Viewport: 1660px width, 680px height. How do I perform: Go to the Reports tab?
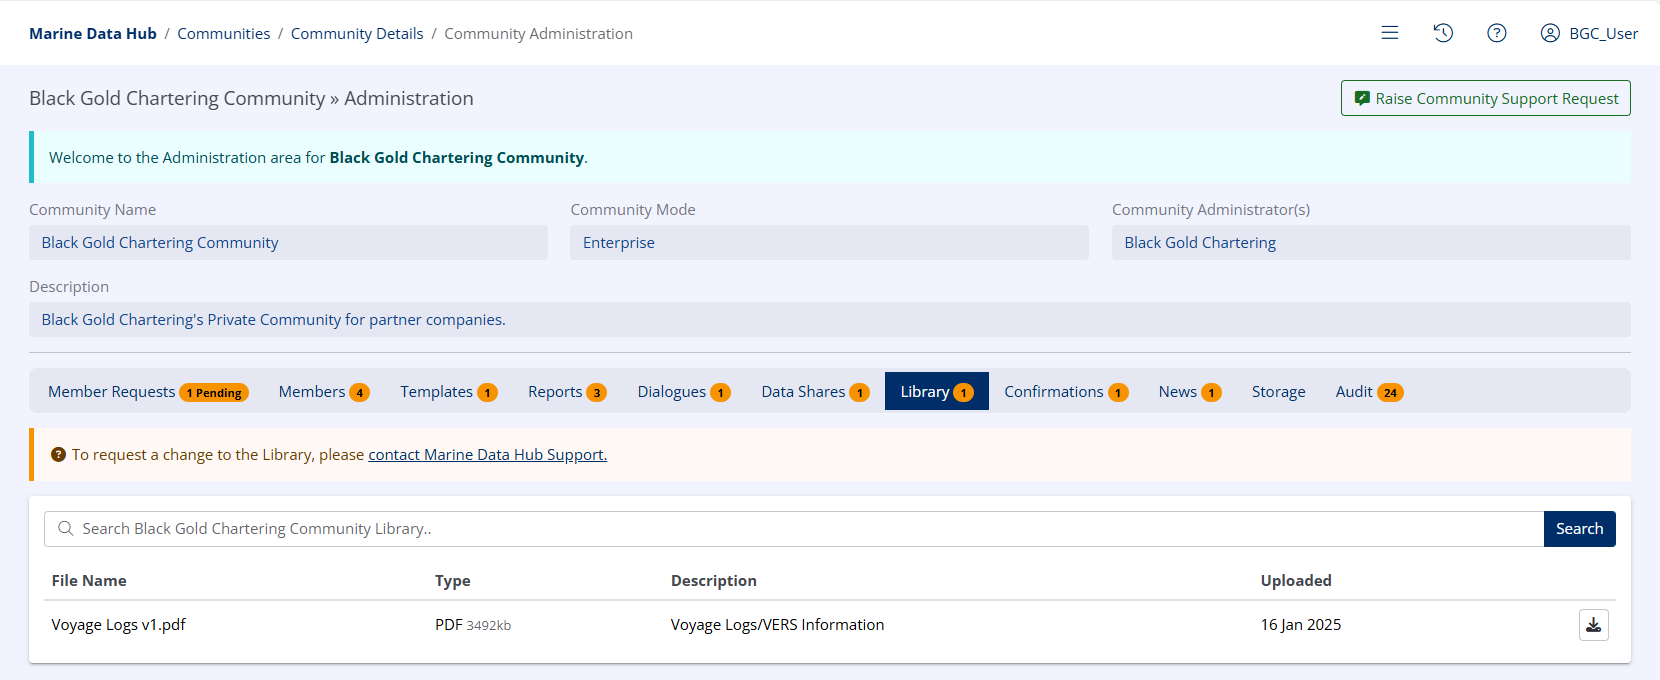[566, 392]
